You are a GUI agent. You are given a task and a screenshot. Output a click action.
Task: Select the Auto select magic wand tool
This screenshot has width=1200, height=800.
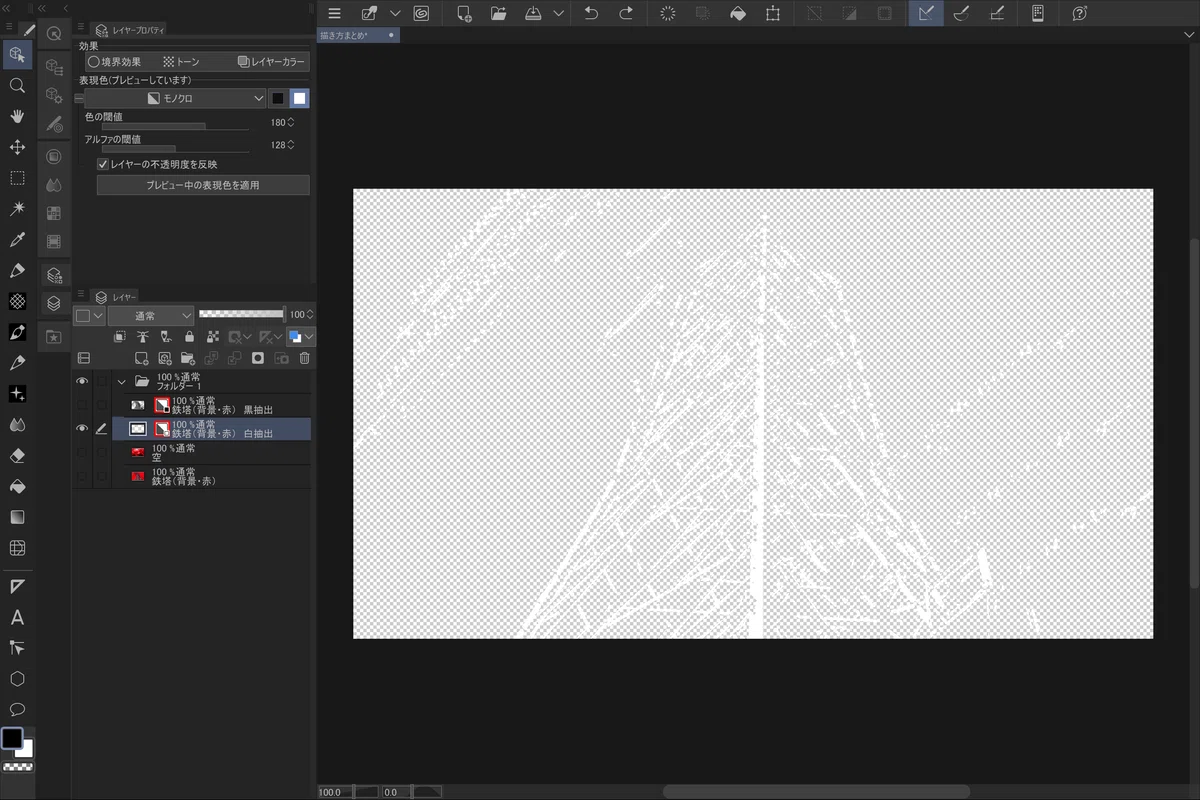(17, 209)
